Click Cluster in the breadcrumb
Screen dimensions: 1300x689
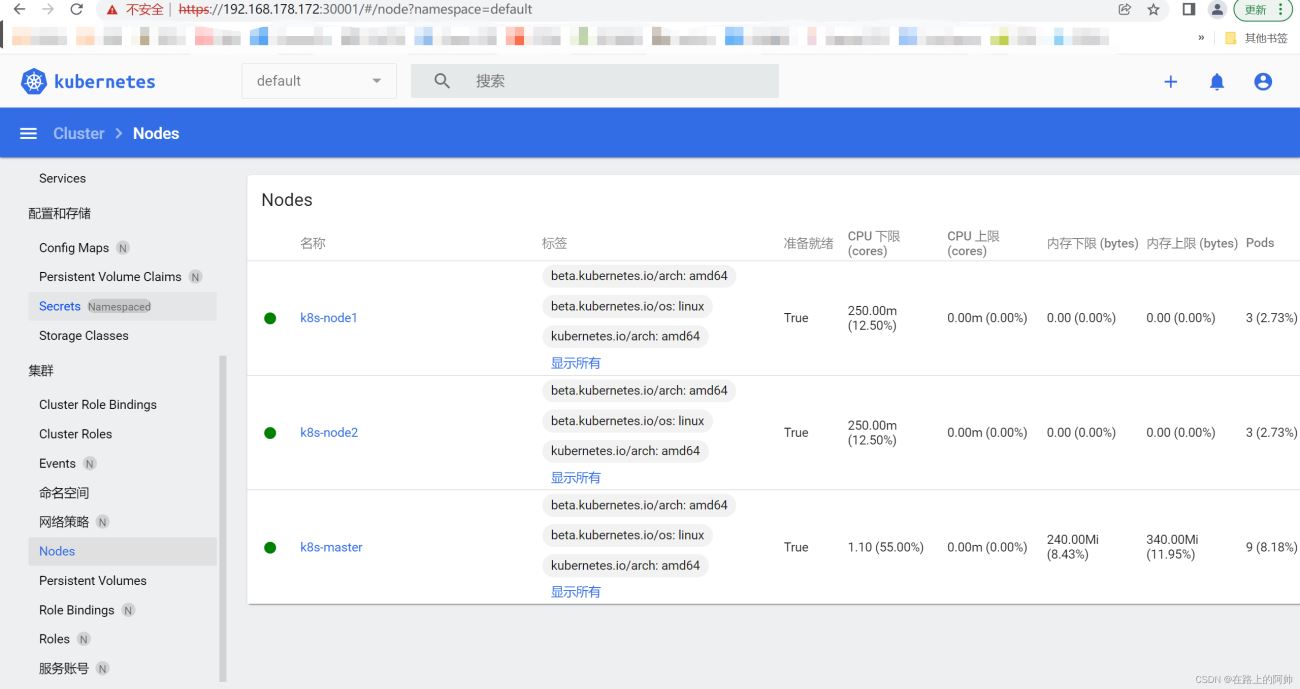pyautogui.click(x=79, y=133)
